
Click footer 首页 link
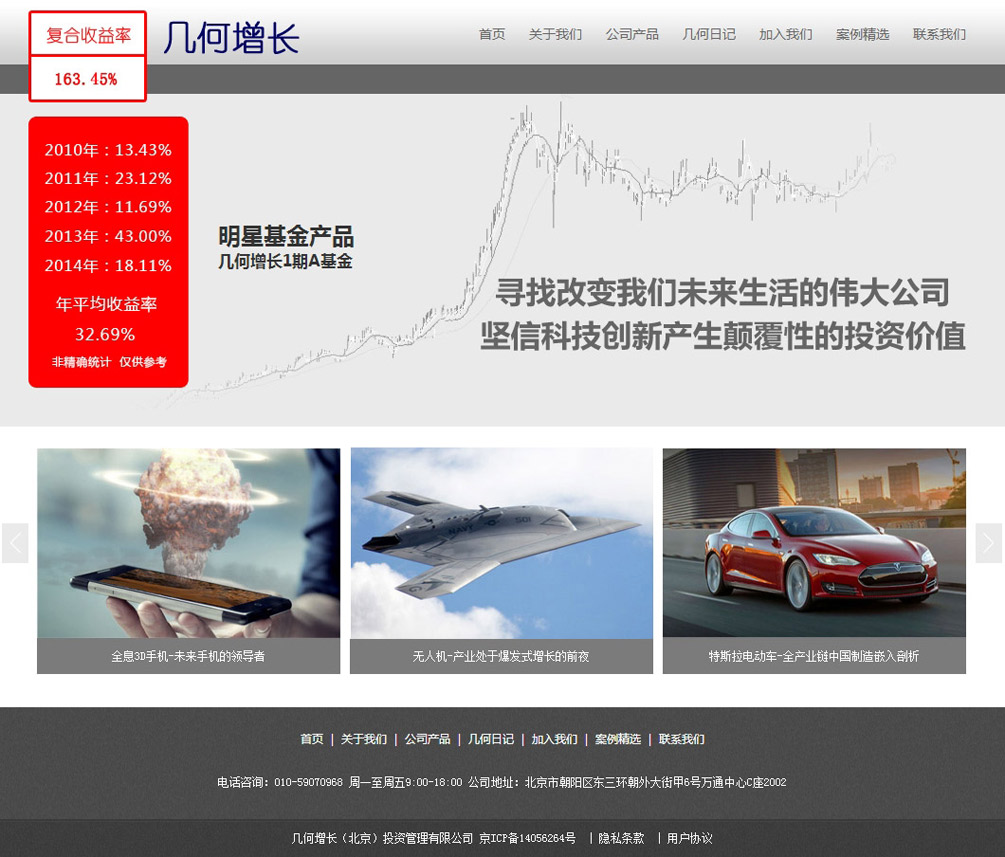[x=312, y=739]
